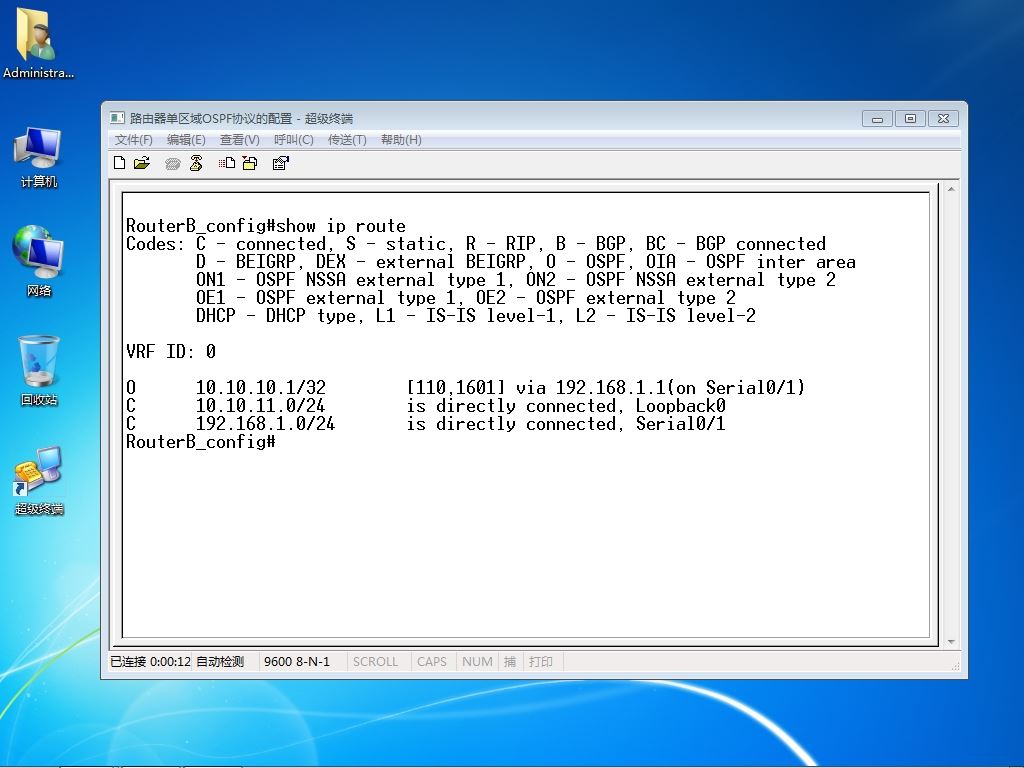Click the VRF ID: 0 line

pyautogui.click(x=171, y=352)
